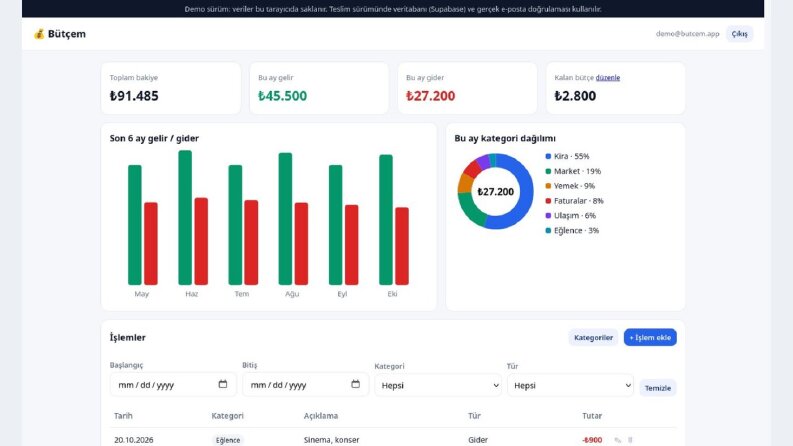The width and height of the screenshot is (793, 446).
Task: Click the ₺45.500 monthly income value
Action: 282,96
